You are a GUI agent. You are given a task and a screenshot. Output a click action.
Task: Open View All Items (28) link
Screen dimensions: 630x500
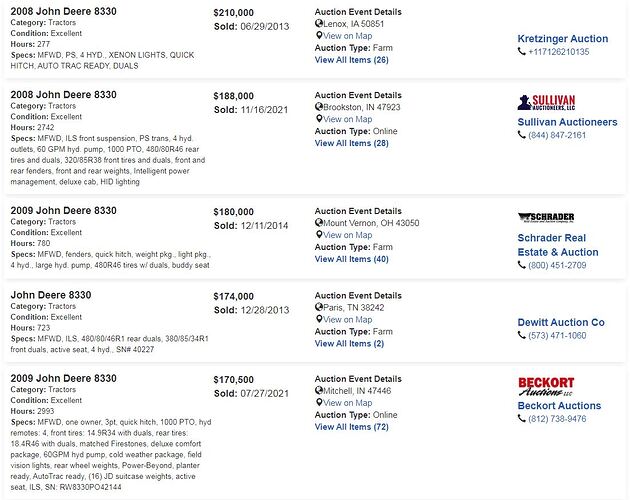[352, 143]
